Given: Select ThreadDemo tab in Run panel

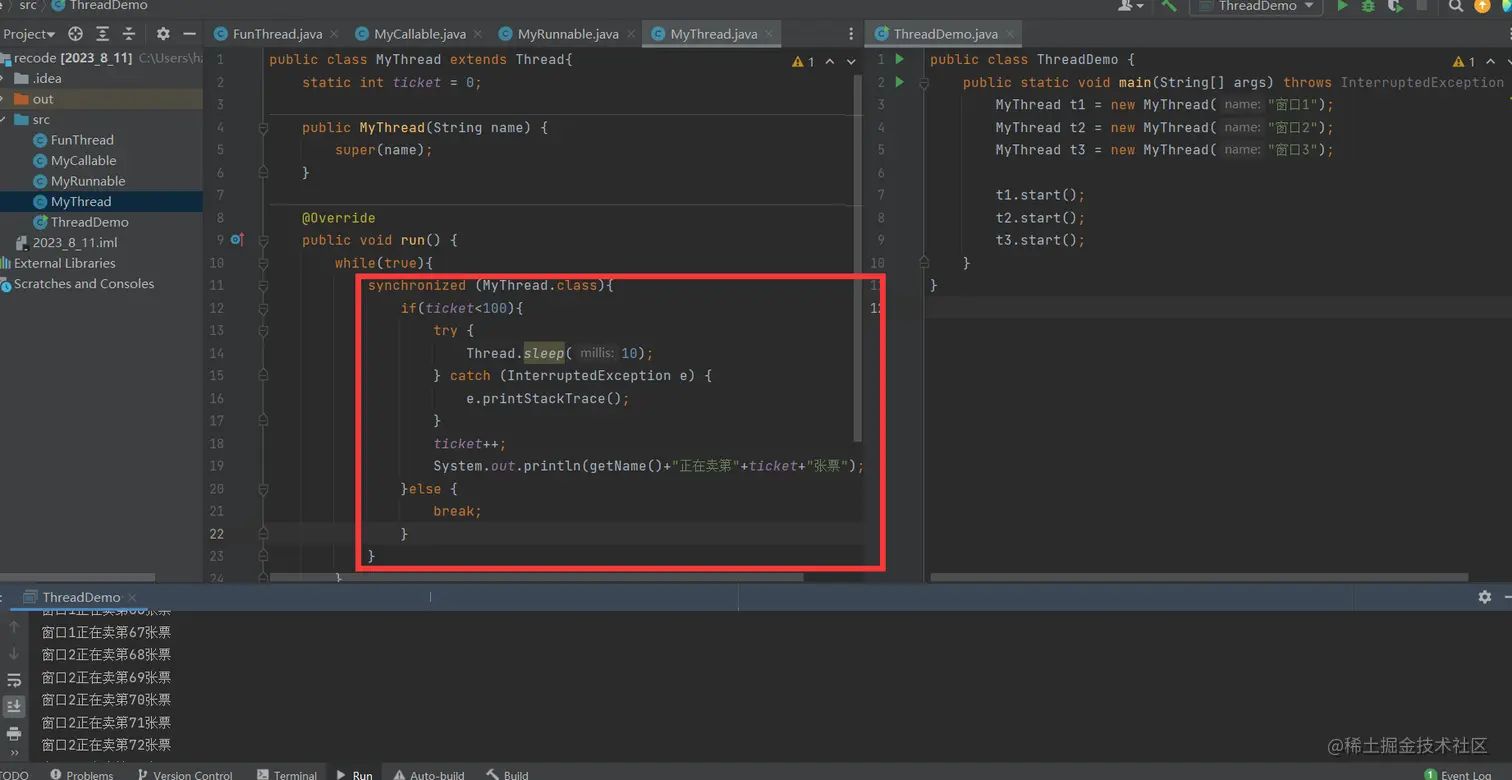Looking at the screenshot, I should (81, 597).
